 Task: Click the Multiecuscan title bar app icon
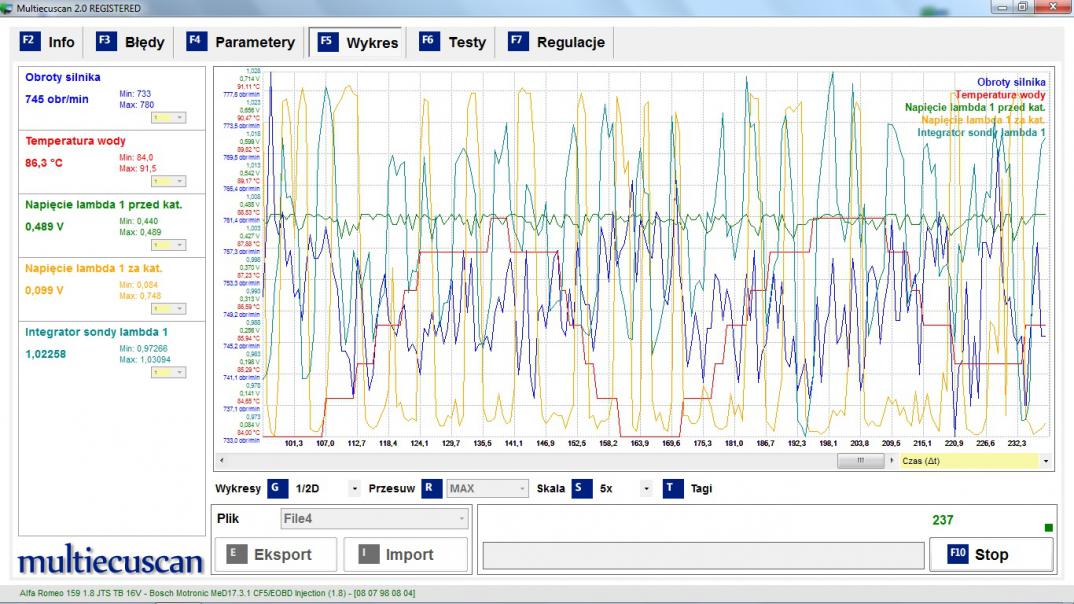pos(8,8)
